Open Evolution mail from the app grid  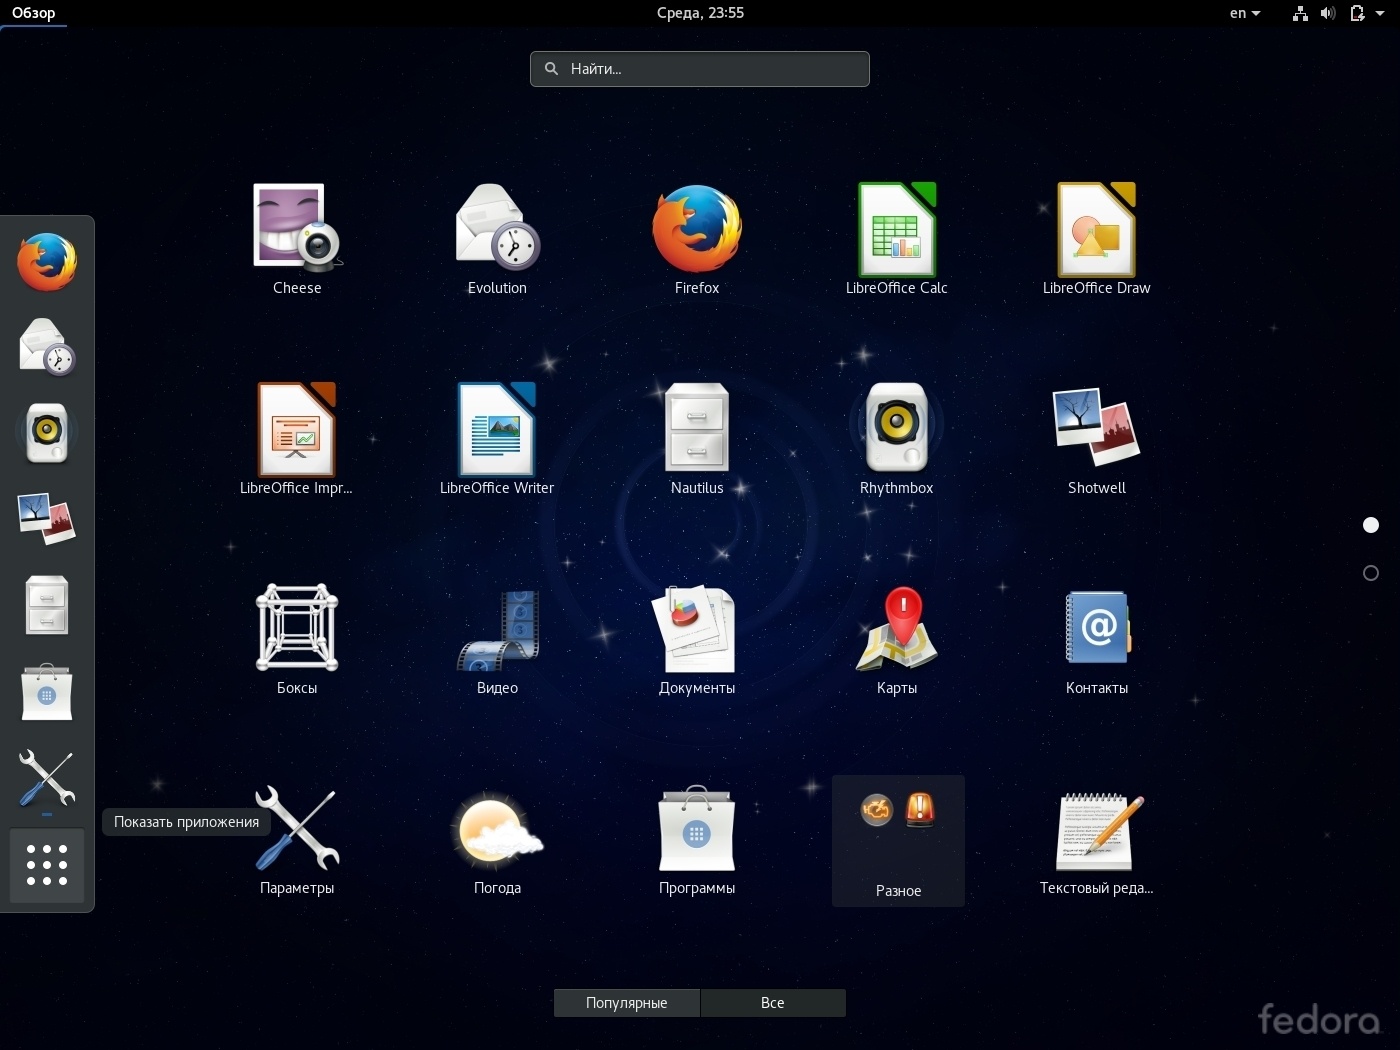point(497,239)
